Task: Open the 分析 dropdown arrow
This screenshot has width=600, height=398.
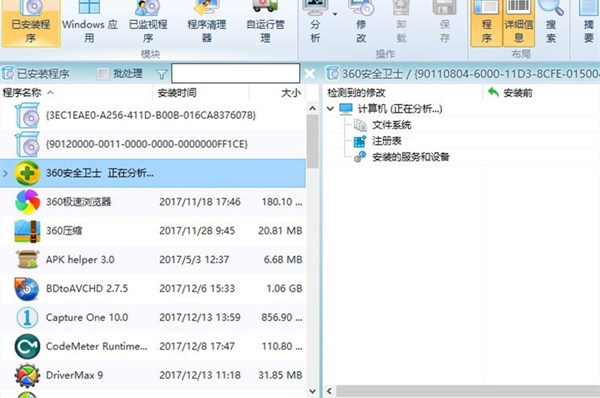Action: [335, 14]
